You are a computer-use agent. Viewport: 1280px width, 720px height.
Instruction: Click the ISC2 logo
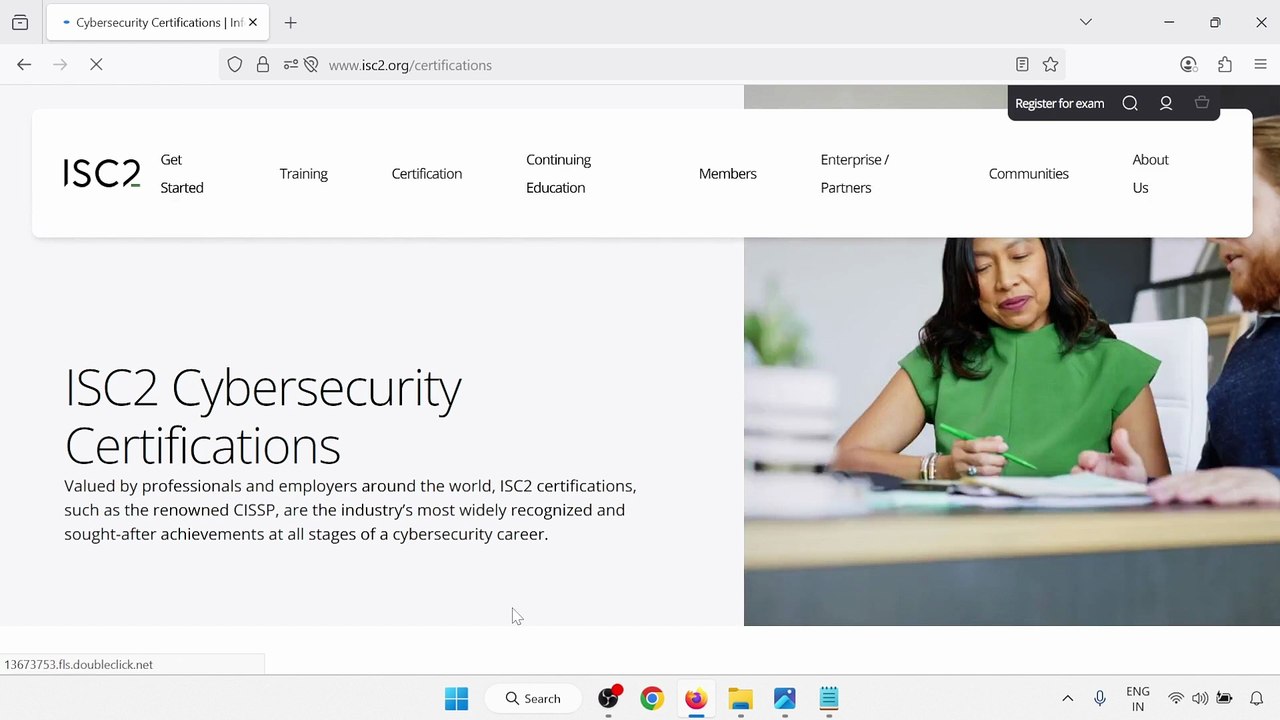[102, 173]
